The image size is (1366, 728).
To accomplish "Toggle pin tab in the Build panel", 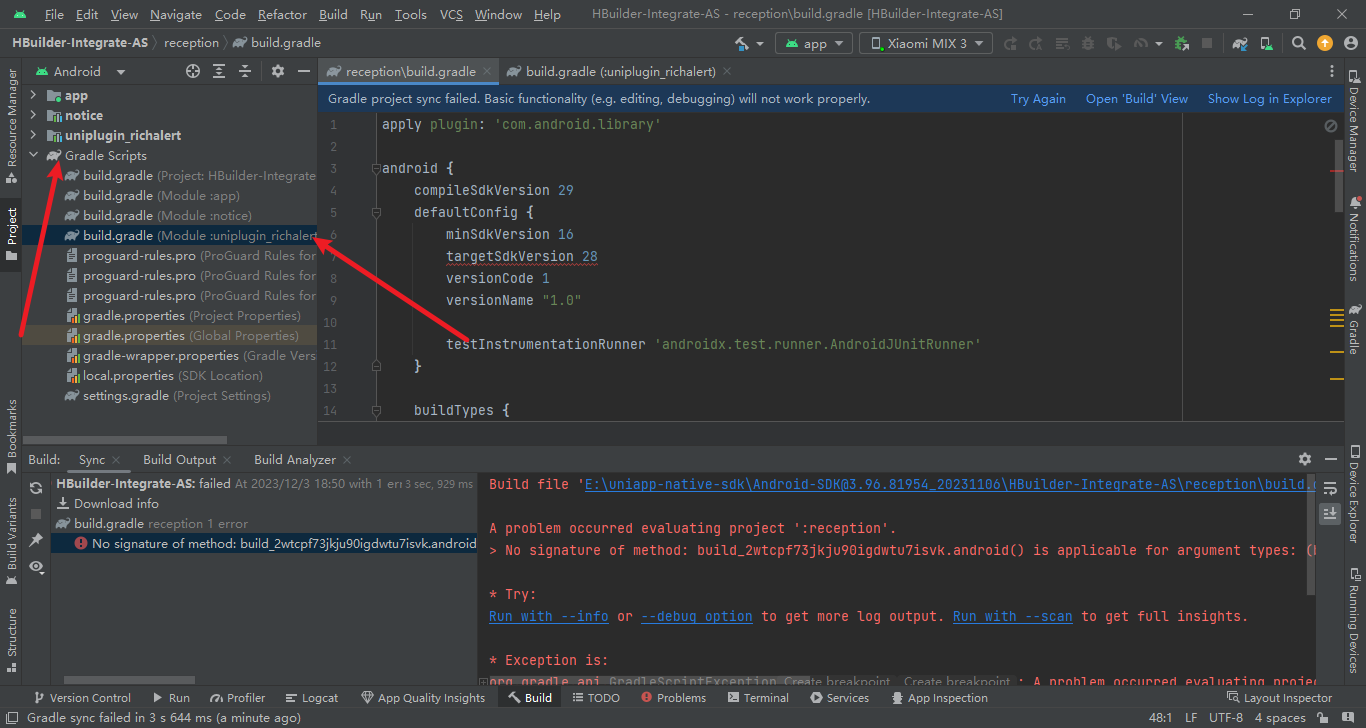I will pos(36,540).
